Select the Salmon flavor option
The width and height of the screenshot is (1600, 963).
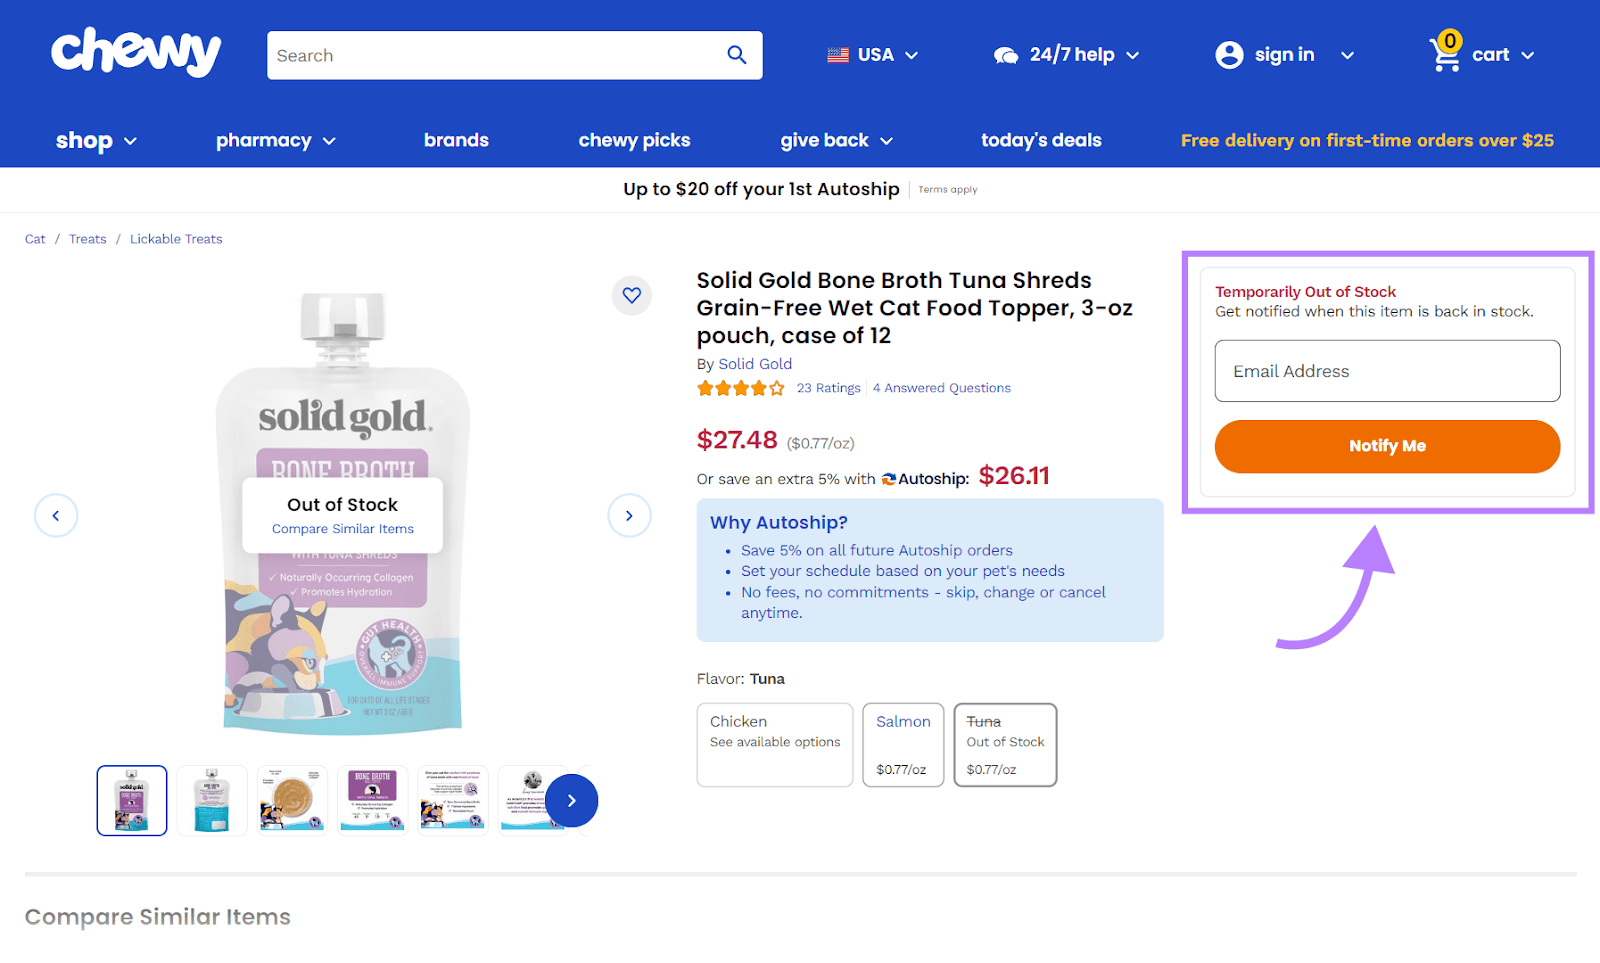coord(903,744)
